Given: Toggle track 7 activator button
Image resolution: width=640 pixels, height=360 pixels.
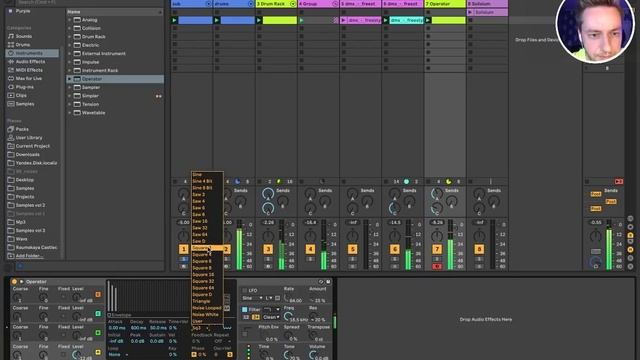Looking at the screenshot, I should [437, 249].
